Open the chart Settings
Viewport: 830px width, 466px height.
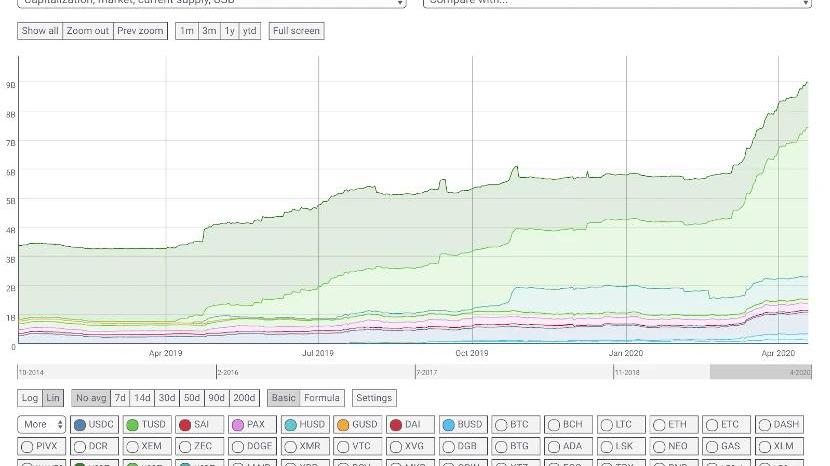[x=374, y=398]
